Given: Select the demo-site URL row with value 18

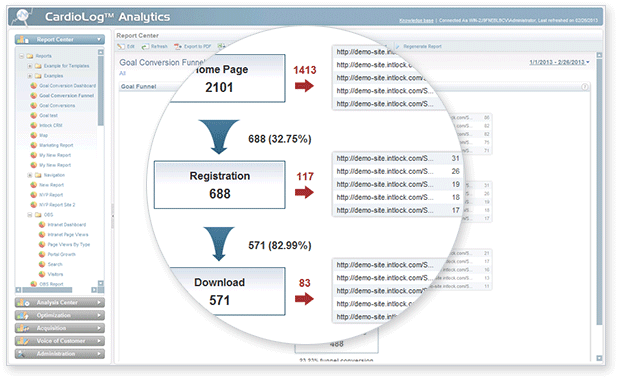Looking at the screenshot, I should click(398, 197).
